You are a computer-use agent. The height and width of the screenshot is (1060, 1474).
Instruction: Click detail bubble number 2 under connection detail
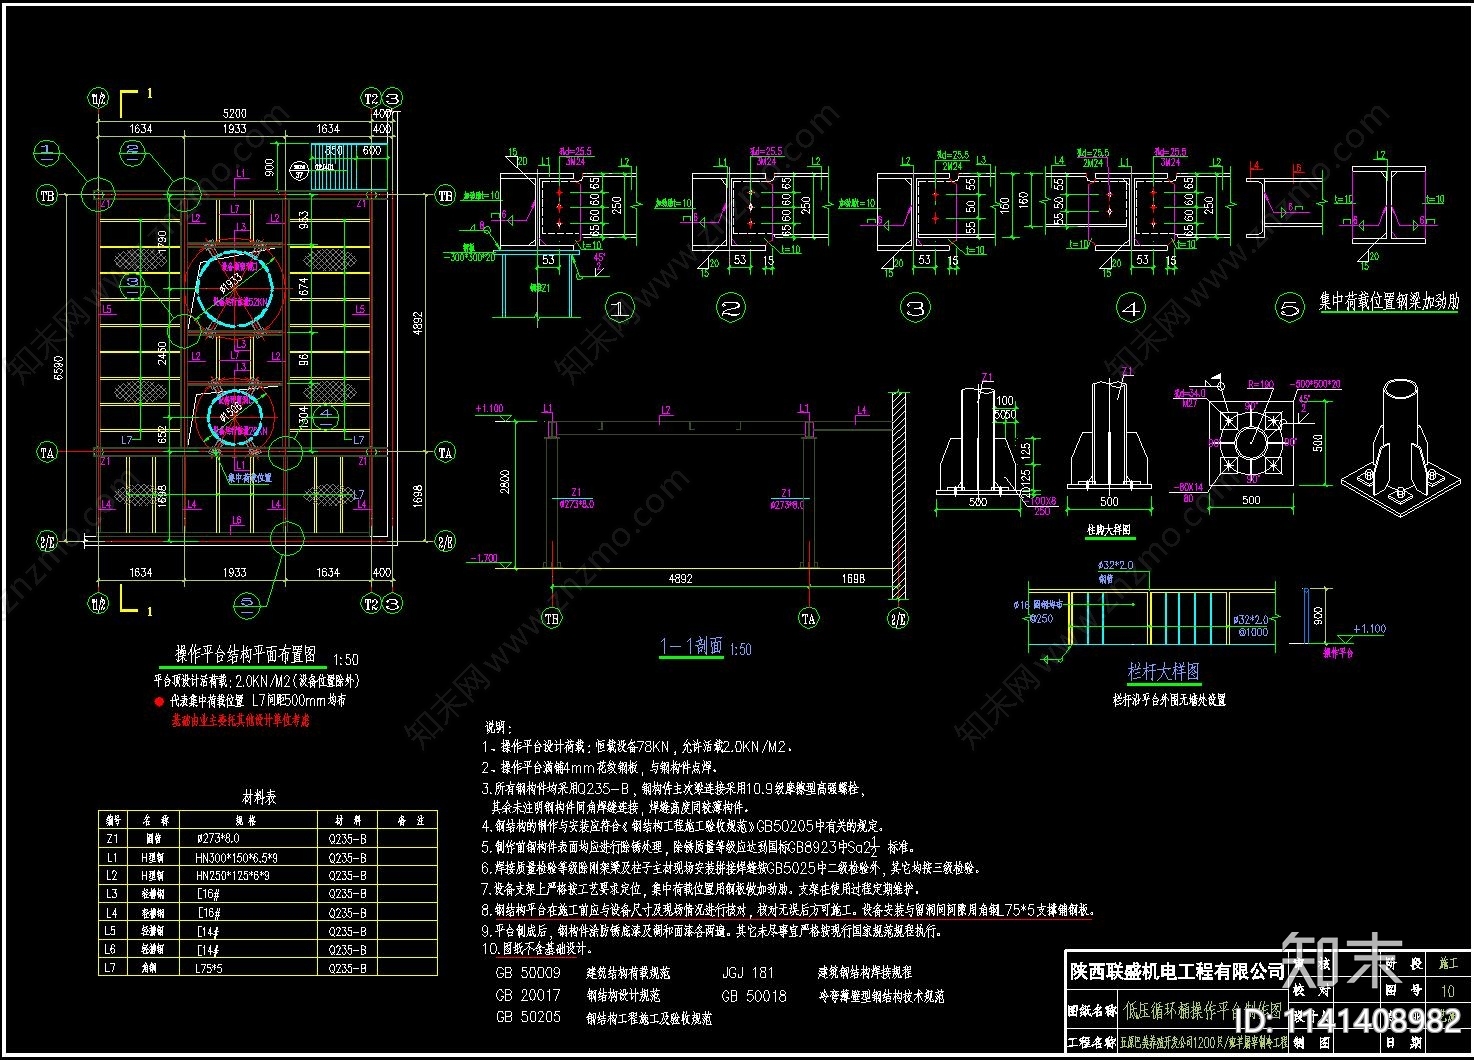coord(731,308)
